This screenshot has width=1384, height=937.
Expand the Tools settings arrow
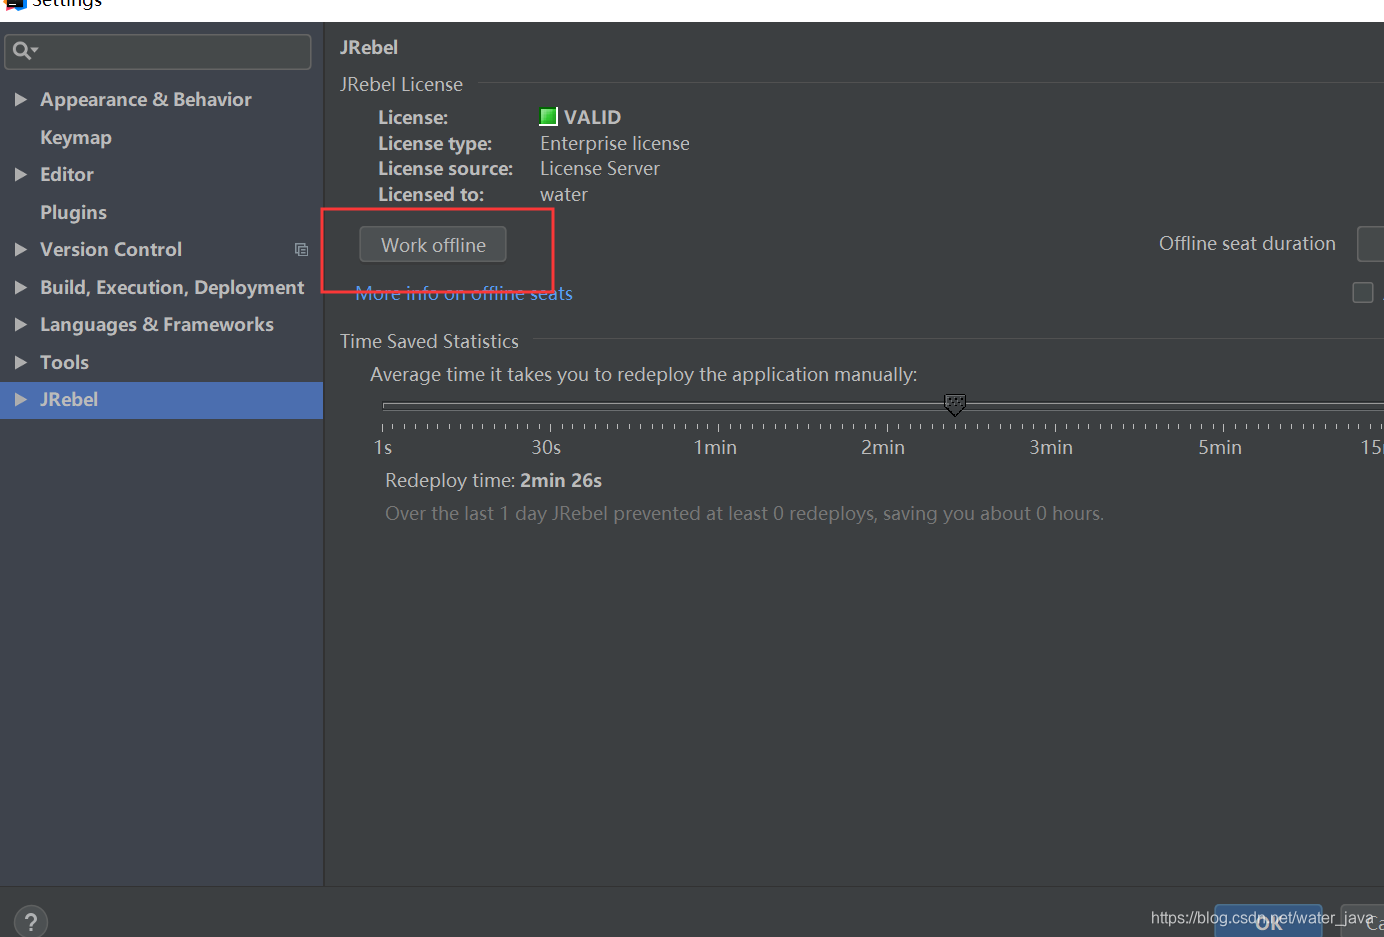(x=20, y=362)
